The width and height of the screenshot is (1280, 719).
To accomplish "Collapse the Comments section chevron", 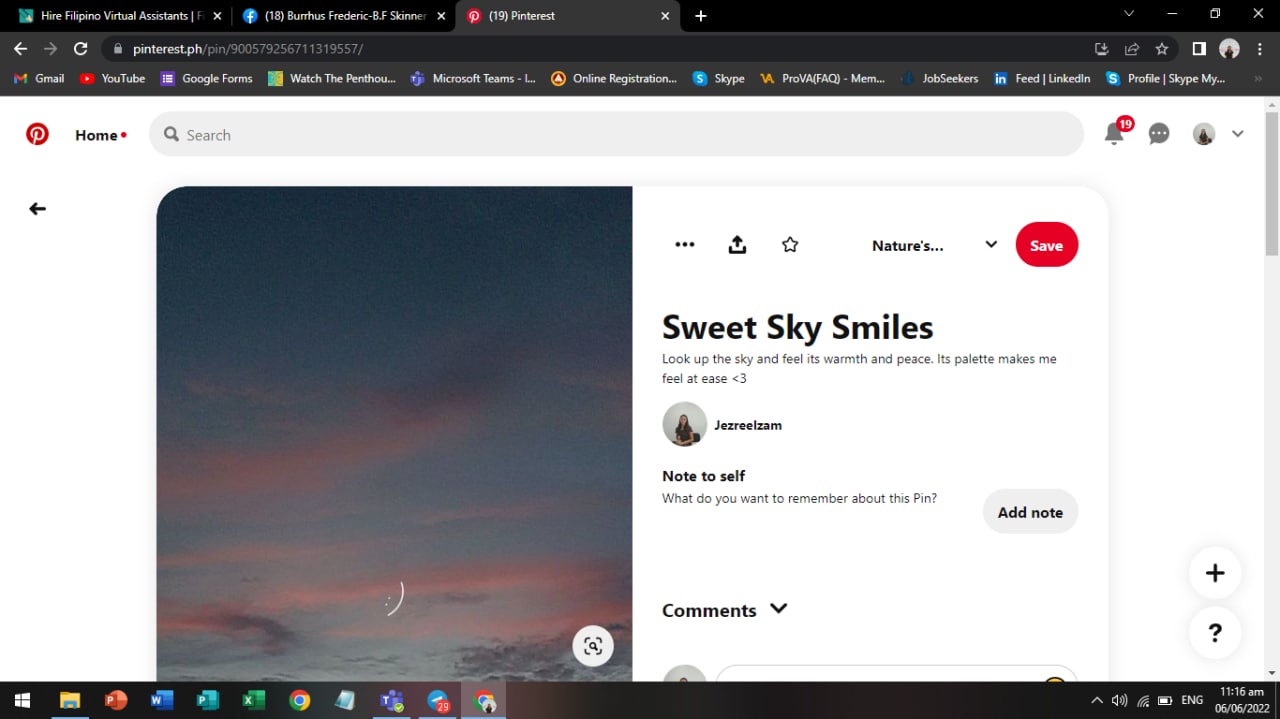I will point(779,608).
